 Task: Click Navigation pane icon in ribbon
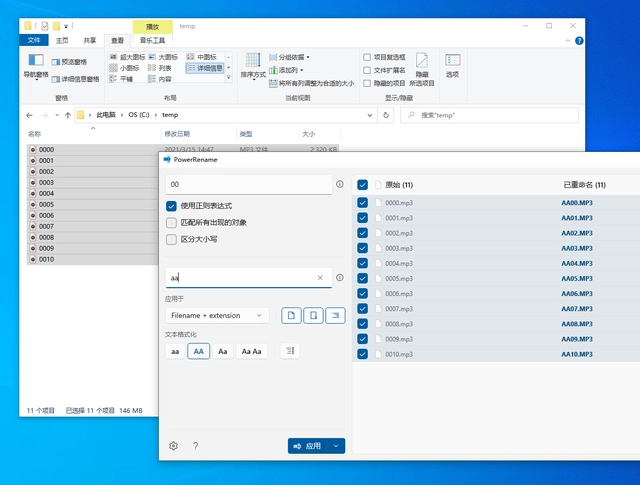36,65
